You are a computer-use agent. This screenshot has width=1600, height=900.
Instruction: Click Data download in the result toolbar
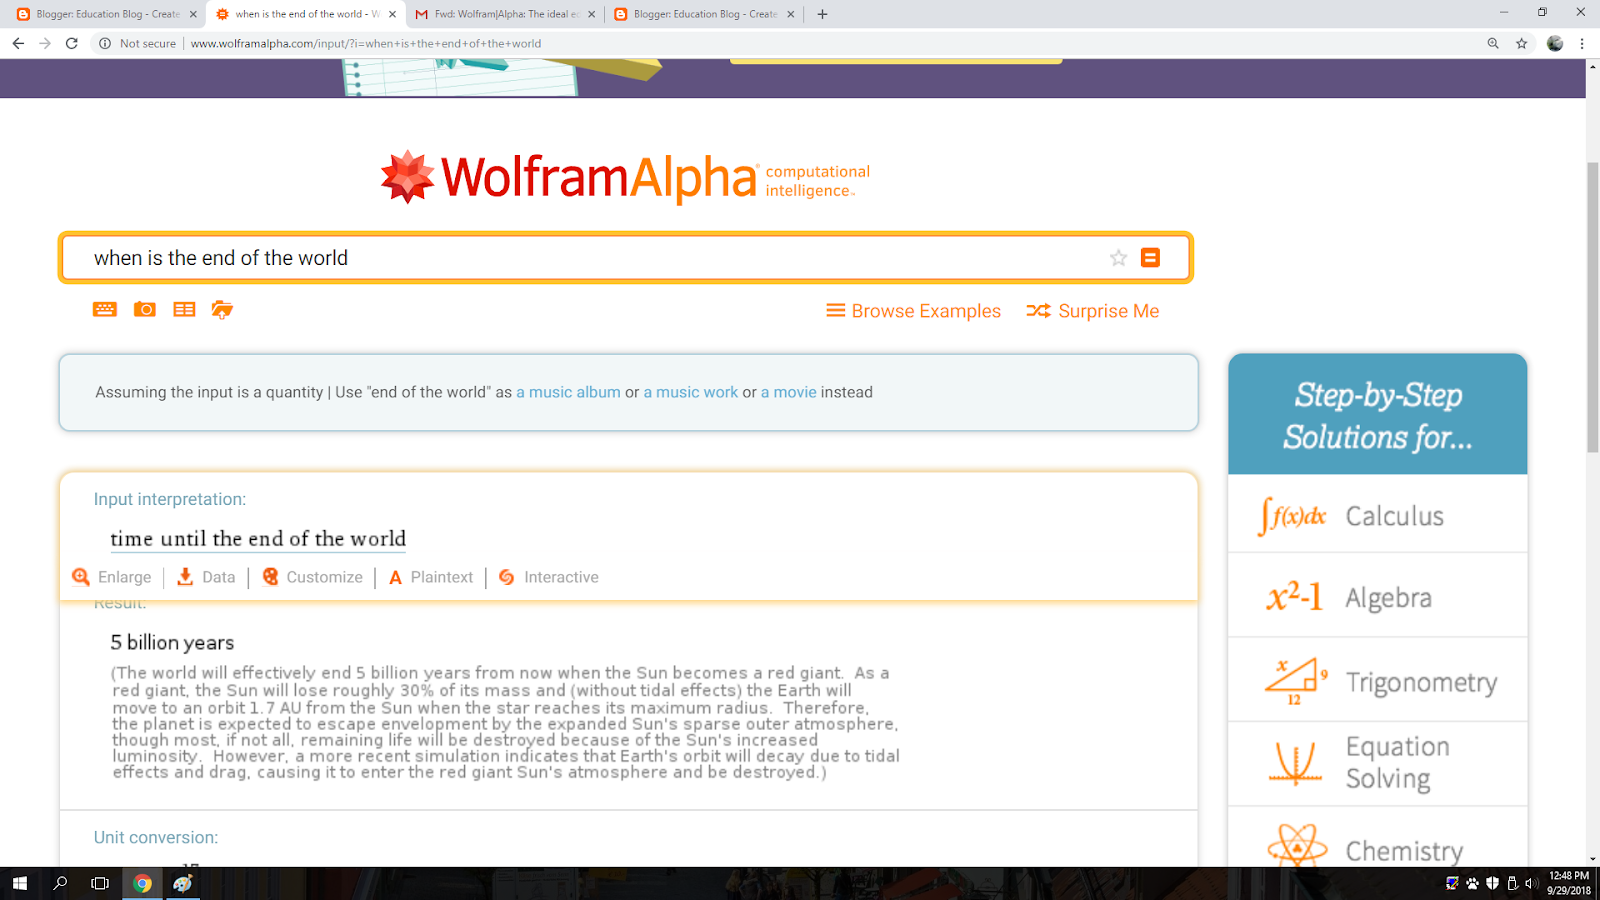click(206, 577)
